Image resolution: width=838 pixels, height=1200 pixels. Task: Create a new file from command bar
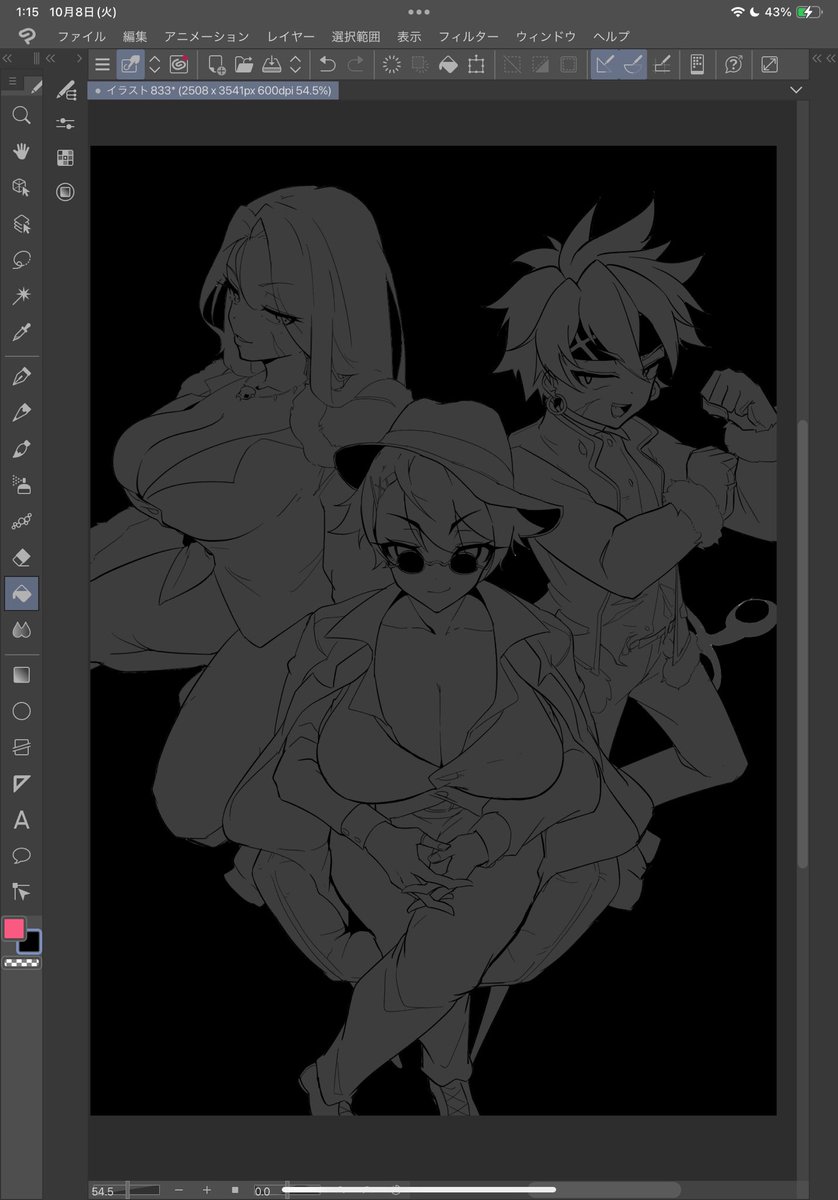pos(216,65)
